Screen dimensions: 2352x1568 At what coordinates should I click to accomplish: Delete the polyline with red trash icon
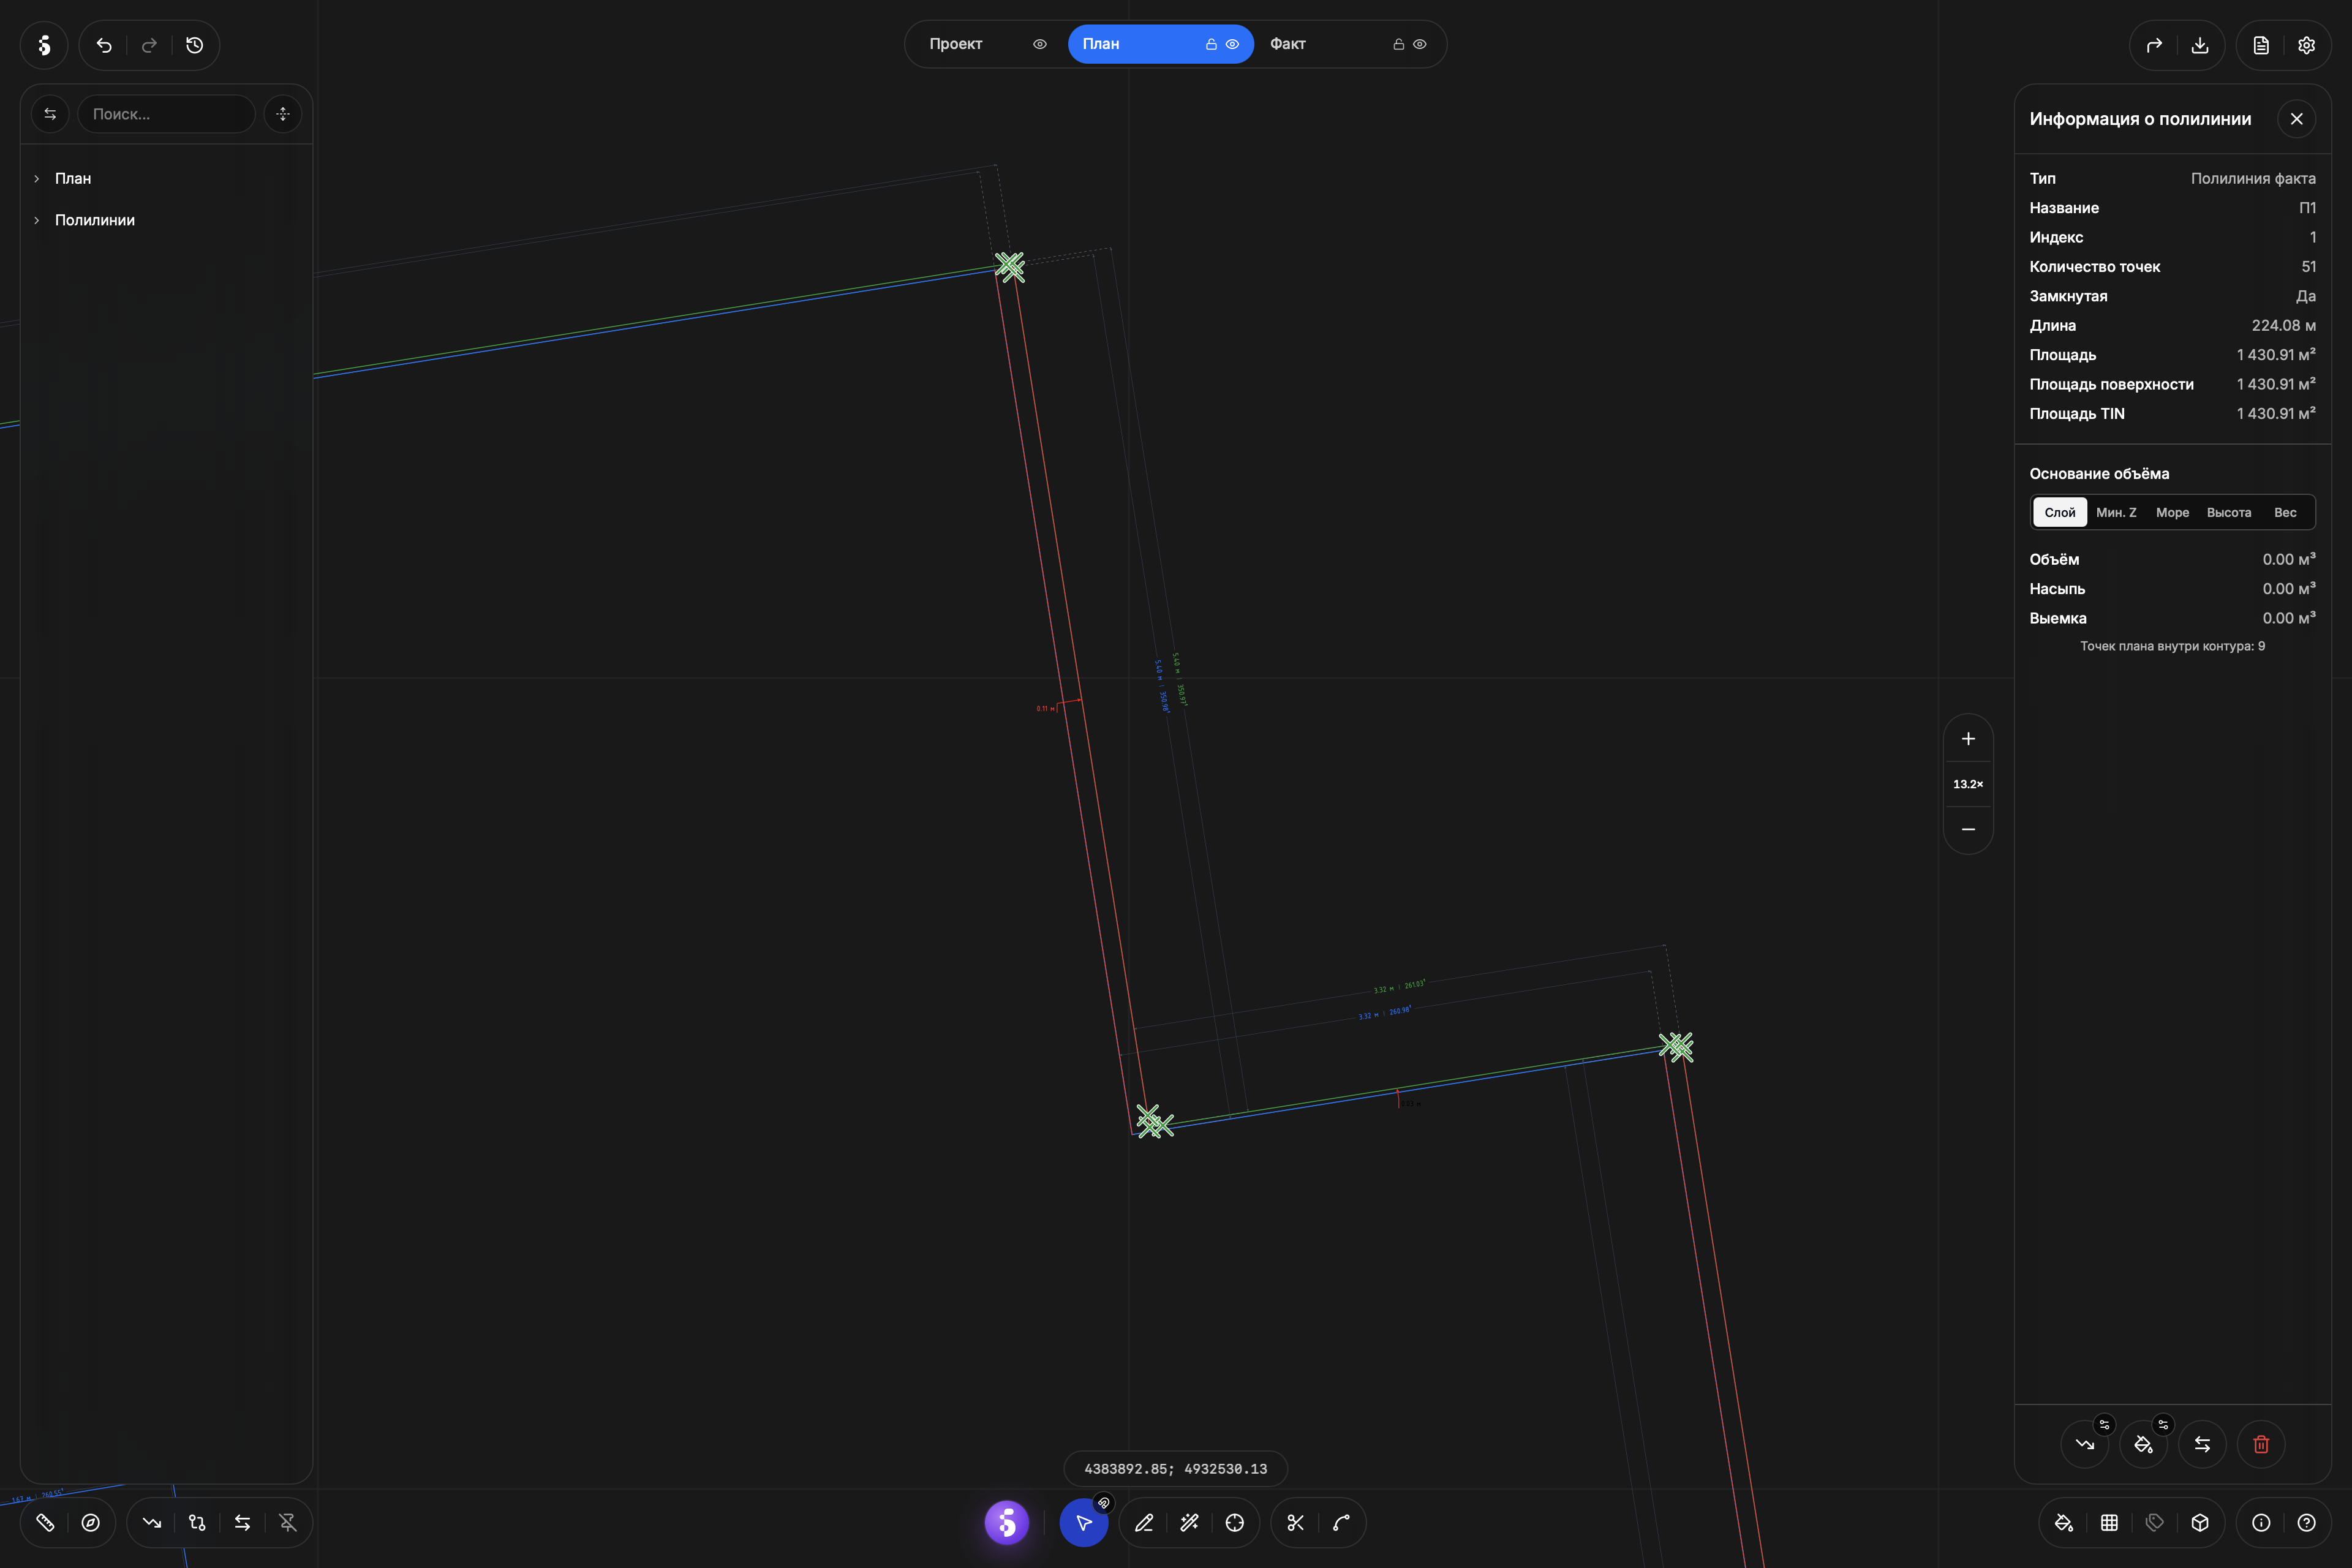pyautogui.click(x=2261, y=1444)
